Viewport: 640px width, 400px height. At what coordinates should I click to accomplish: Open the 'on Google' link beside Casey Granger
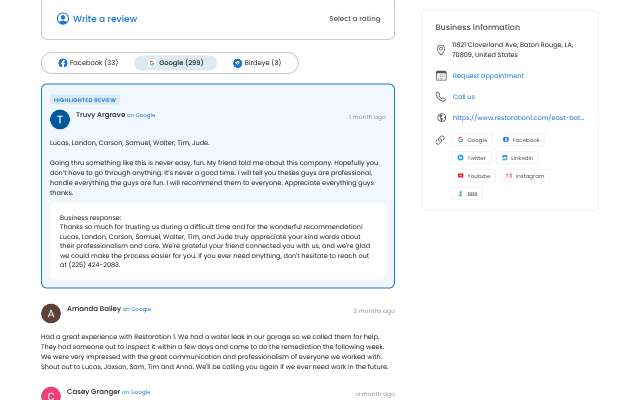(136, 392)
